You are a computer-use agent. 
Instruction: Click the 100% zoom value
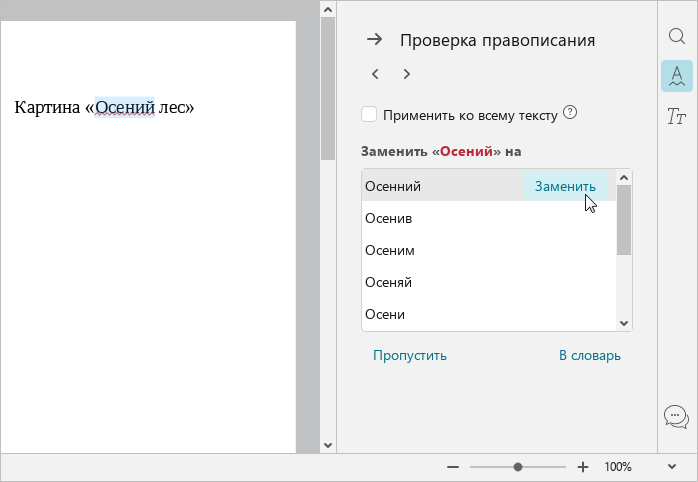(617, 467)
